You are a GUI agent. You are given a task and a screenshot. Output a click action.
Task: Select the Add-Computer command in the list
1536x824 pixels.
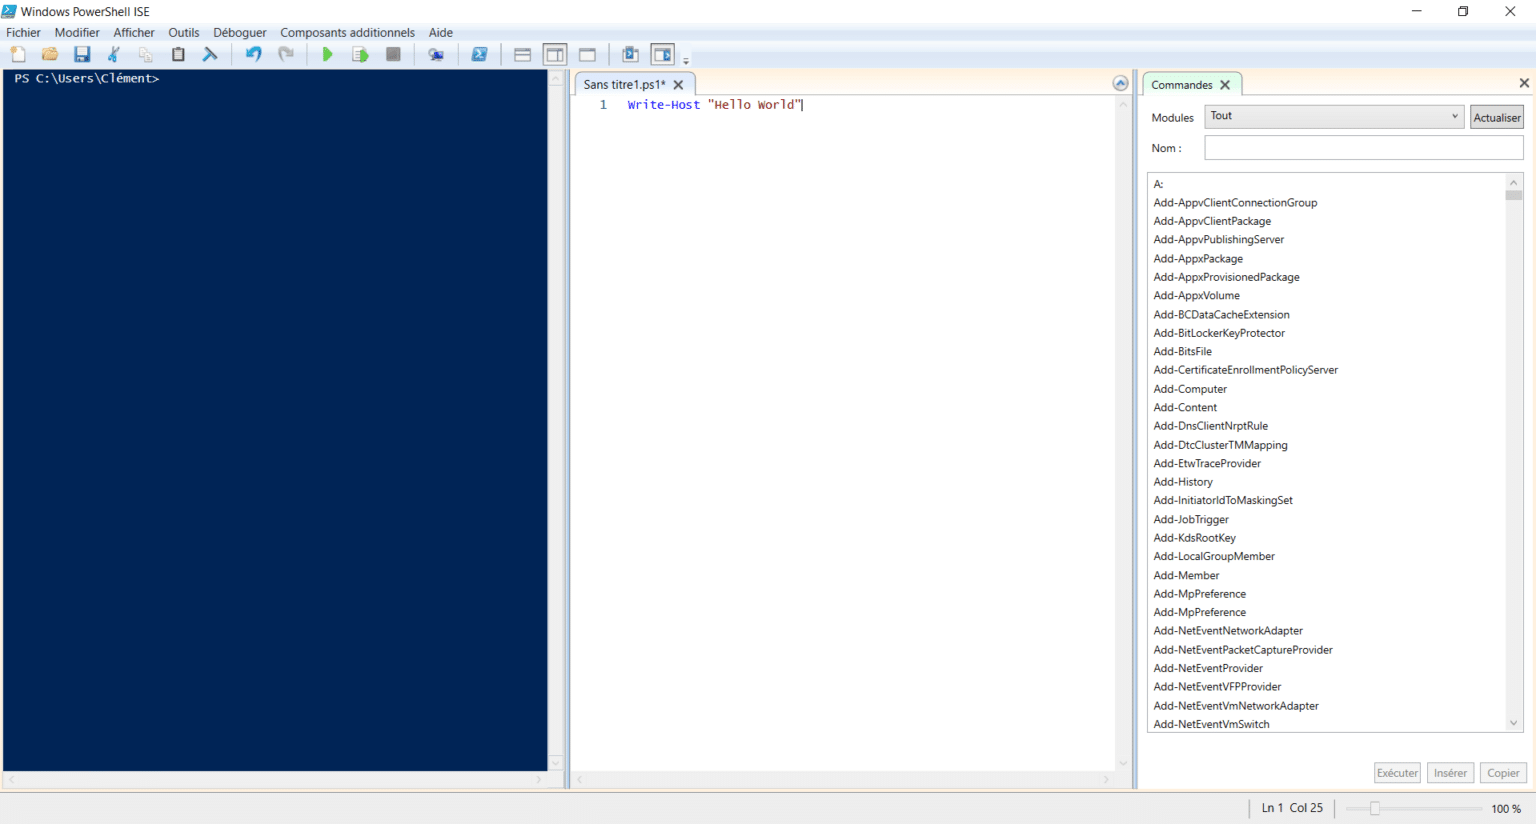click(x=1190, y=388)
